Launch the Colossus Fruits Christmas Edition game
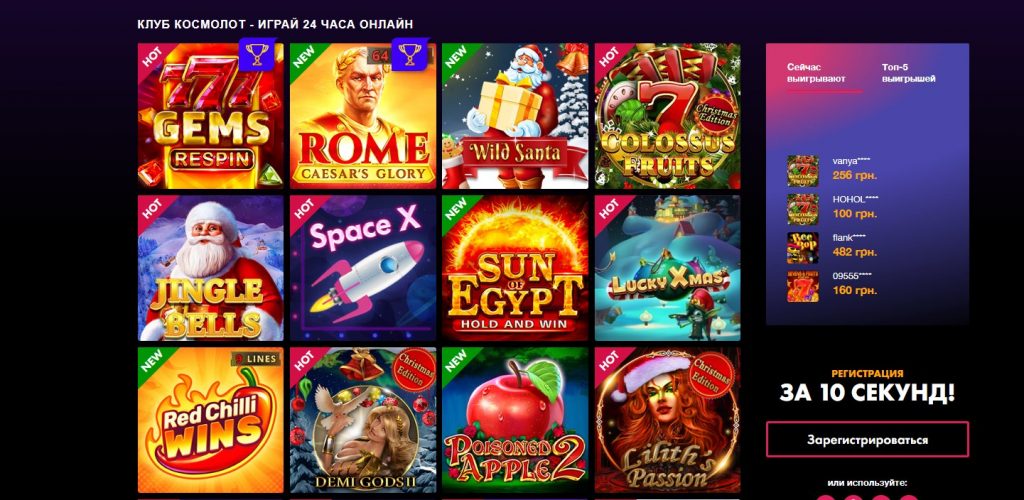Screen dimensions: 1024x500 (667, 116)
